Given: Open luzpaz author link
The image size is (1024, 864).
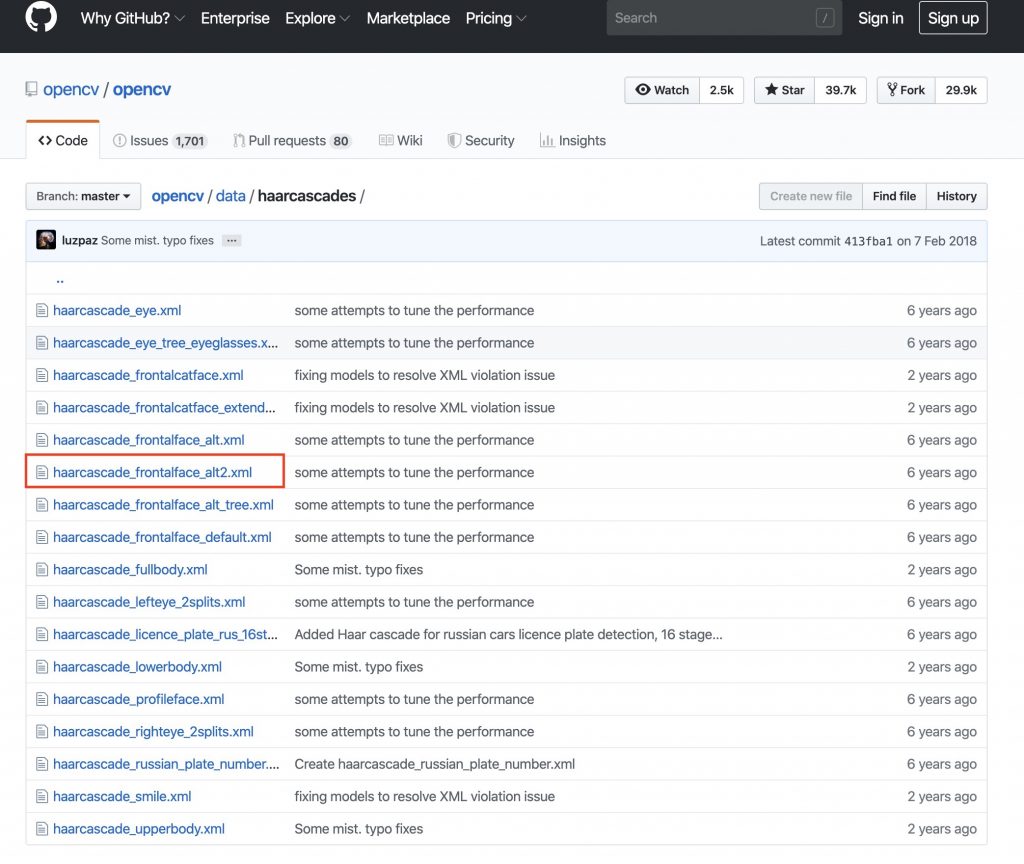Looking at the screenshot, I should tap(80, 240).
